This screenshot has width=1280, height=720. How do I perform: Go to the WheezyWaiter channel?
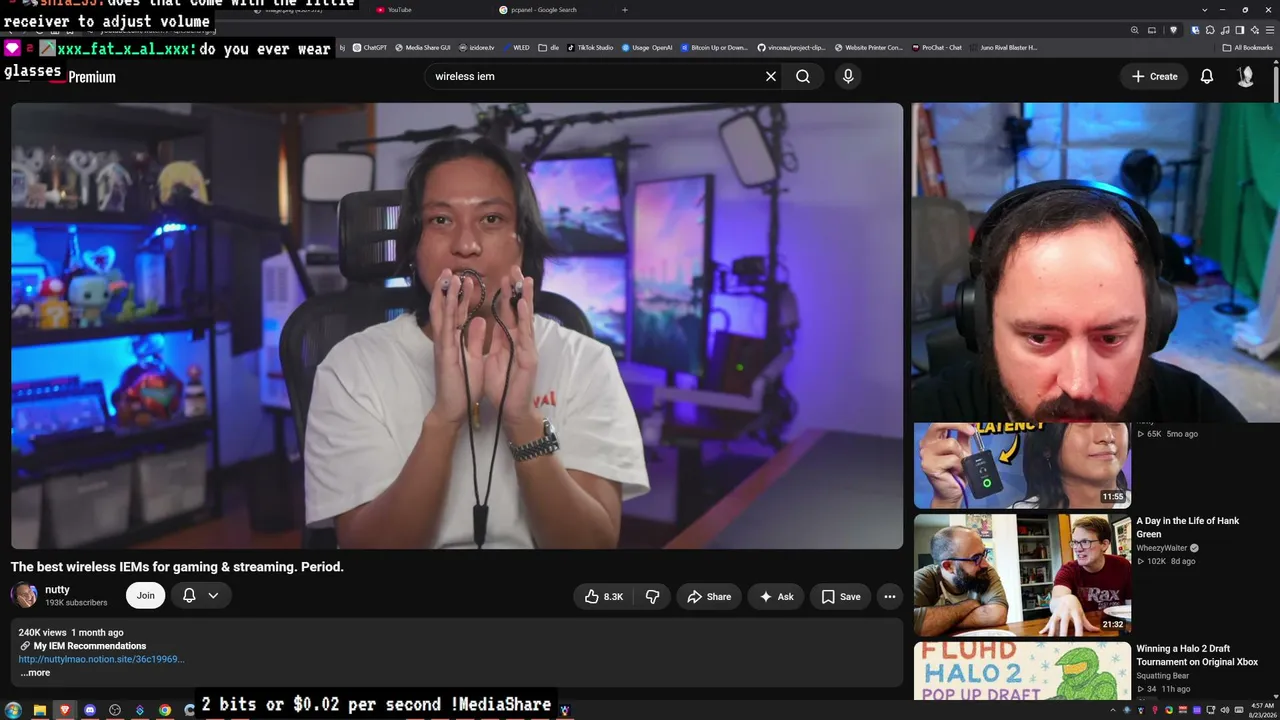click(x=1161, y=548)
